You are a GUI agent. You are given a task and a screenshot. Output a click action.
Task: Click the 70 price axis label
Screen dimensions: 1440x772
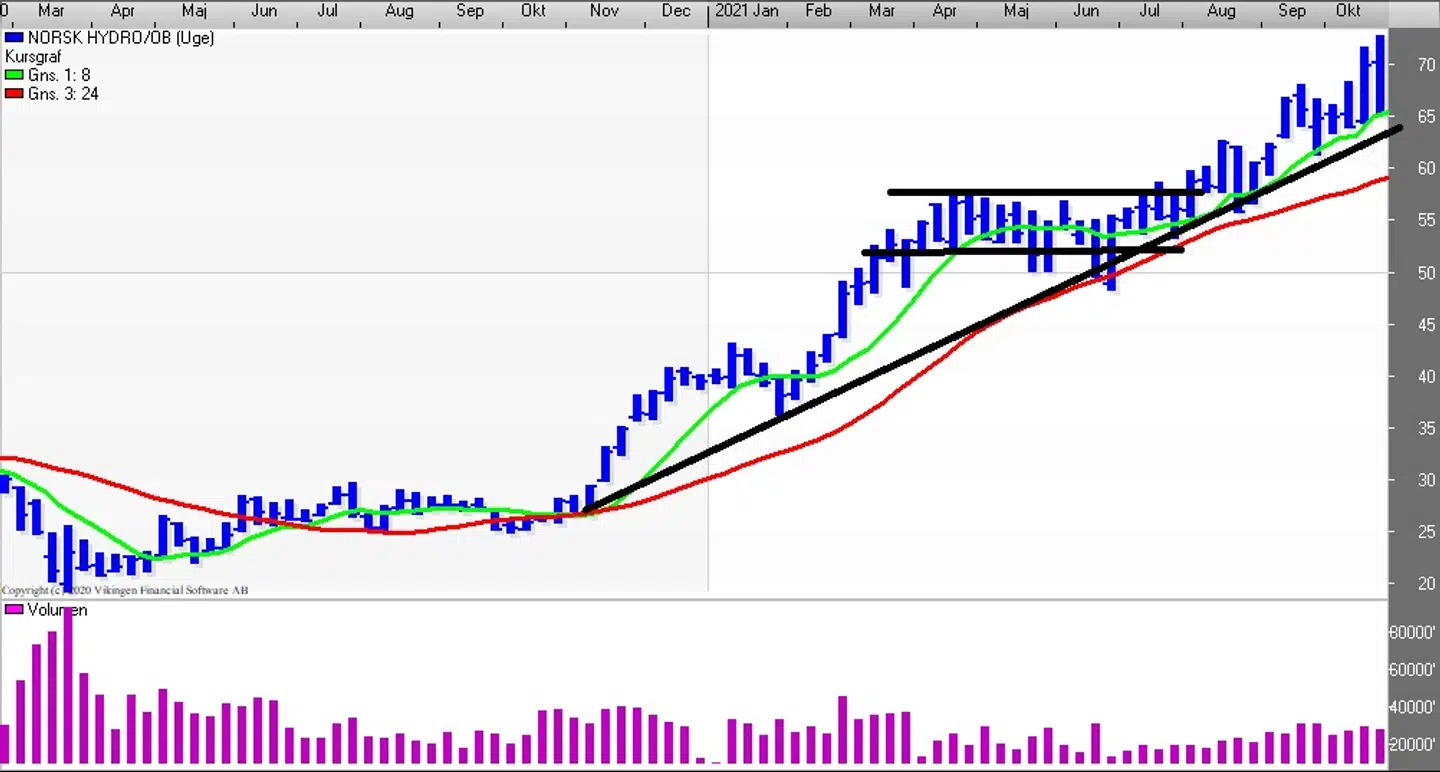click(x=1426, y=65)
